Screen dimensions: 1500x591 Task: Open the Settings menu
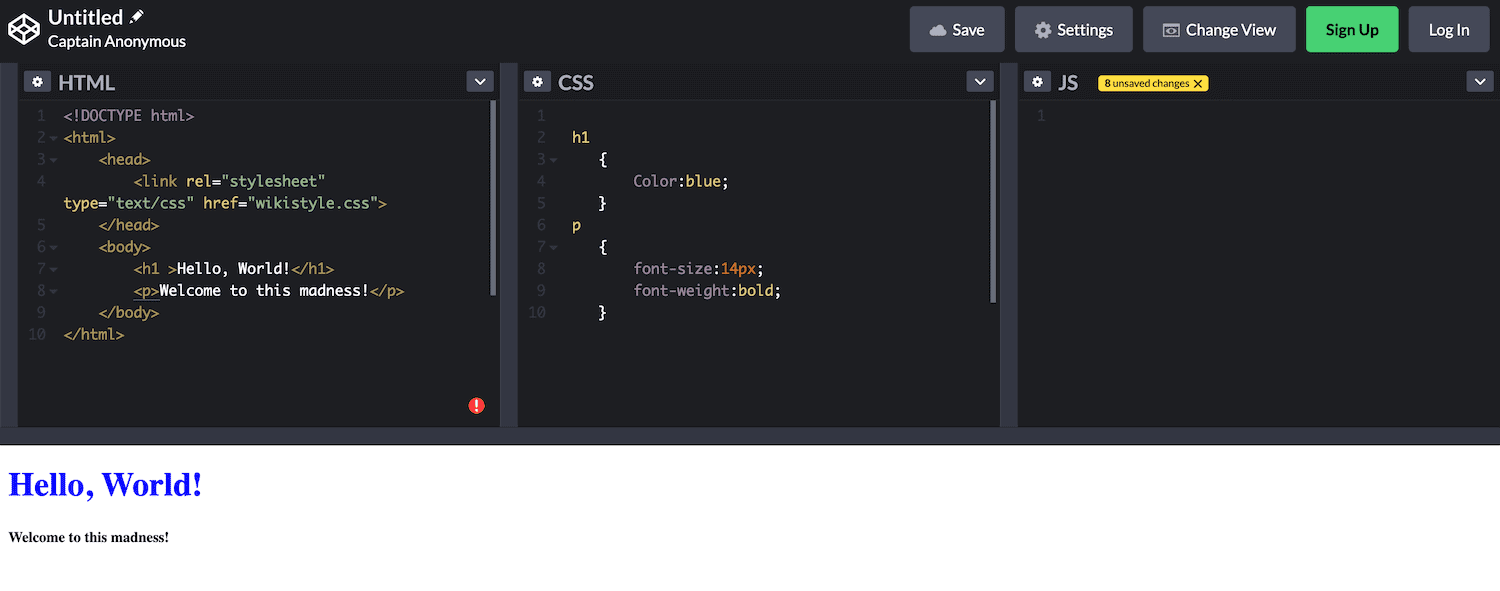coord(1073,29)
